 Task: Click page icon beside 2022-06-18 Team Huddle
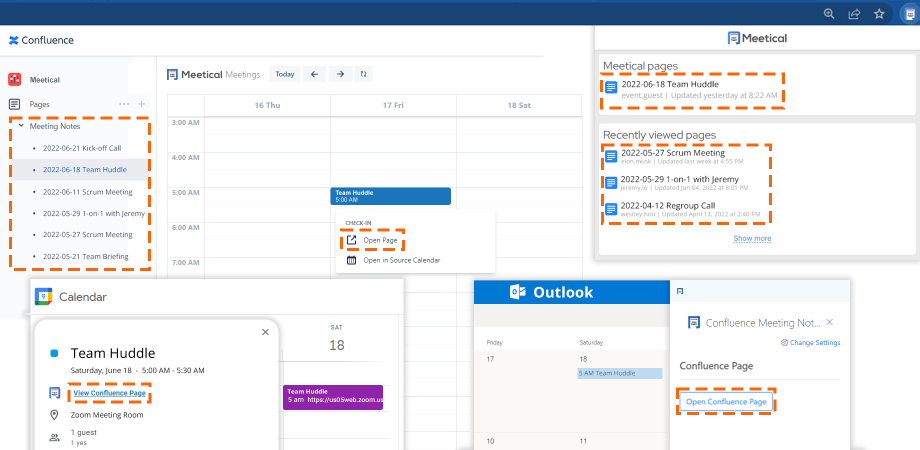[611, 88]
